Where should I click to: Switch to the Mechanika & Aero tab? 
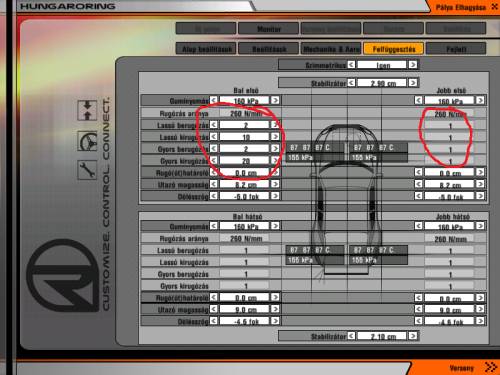[x=331, y=49]
